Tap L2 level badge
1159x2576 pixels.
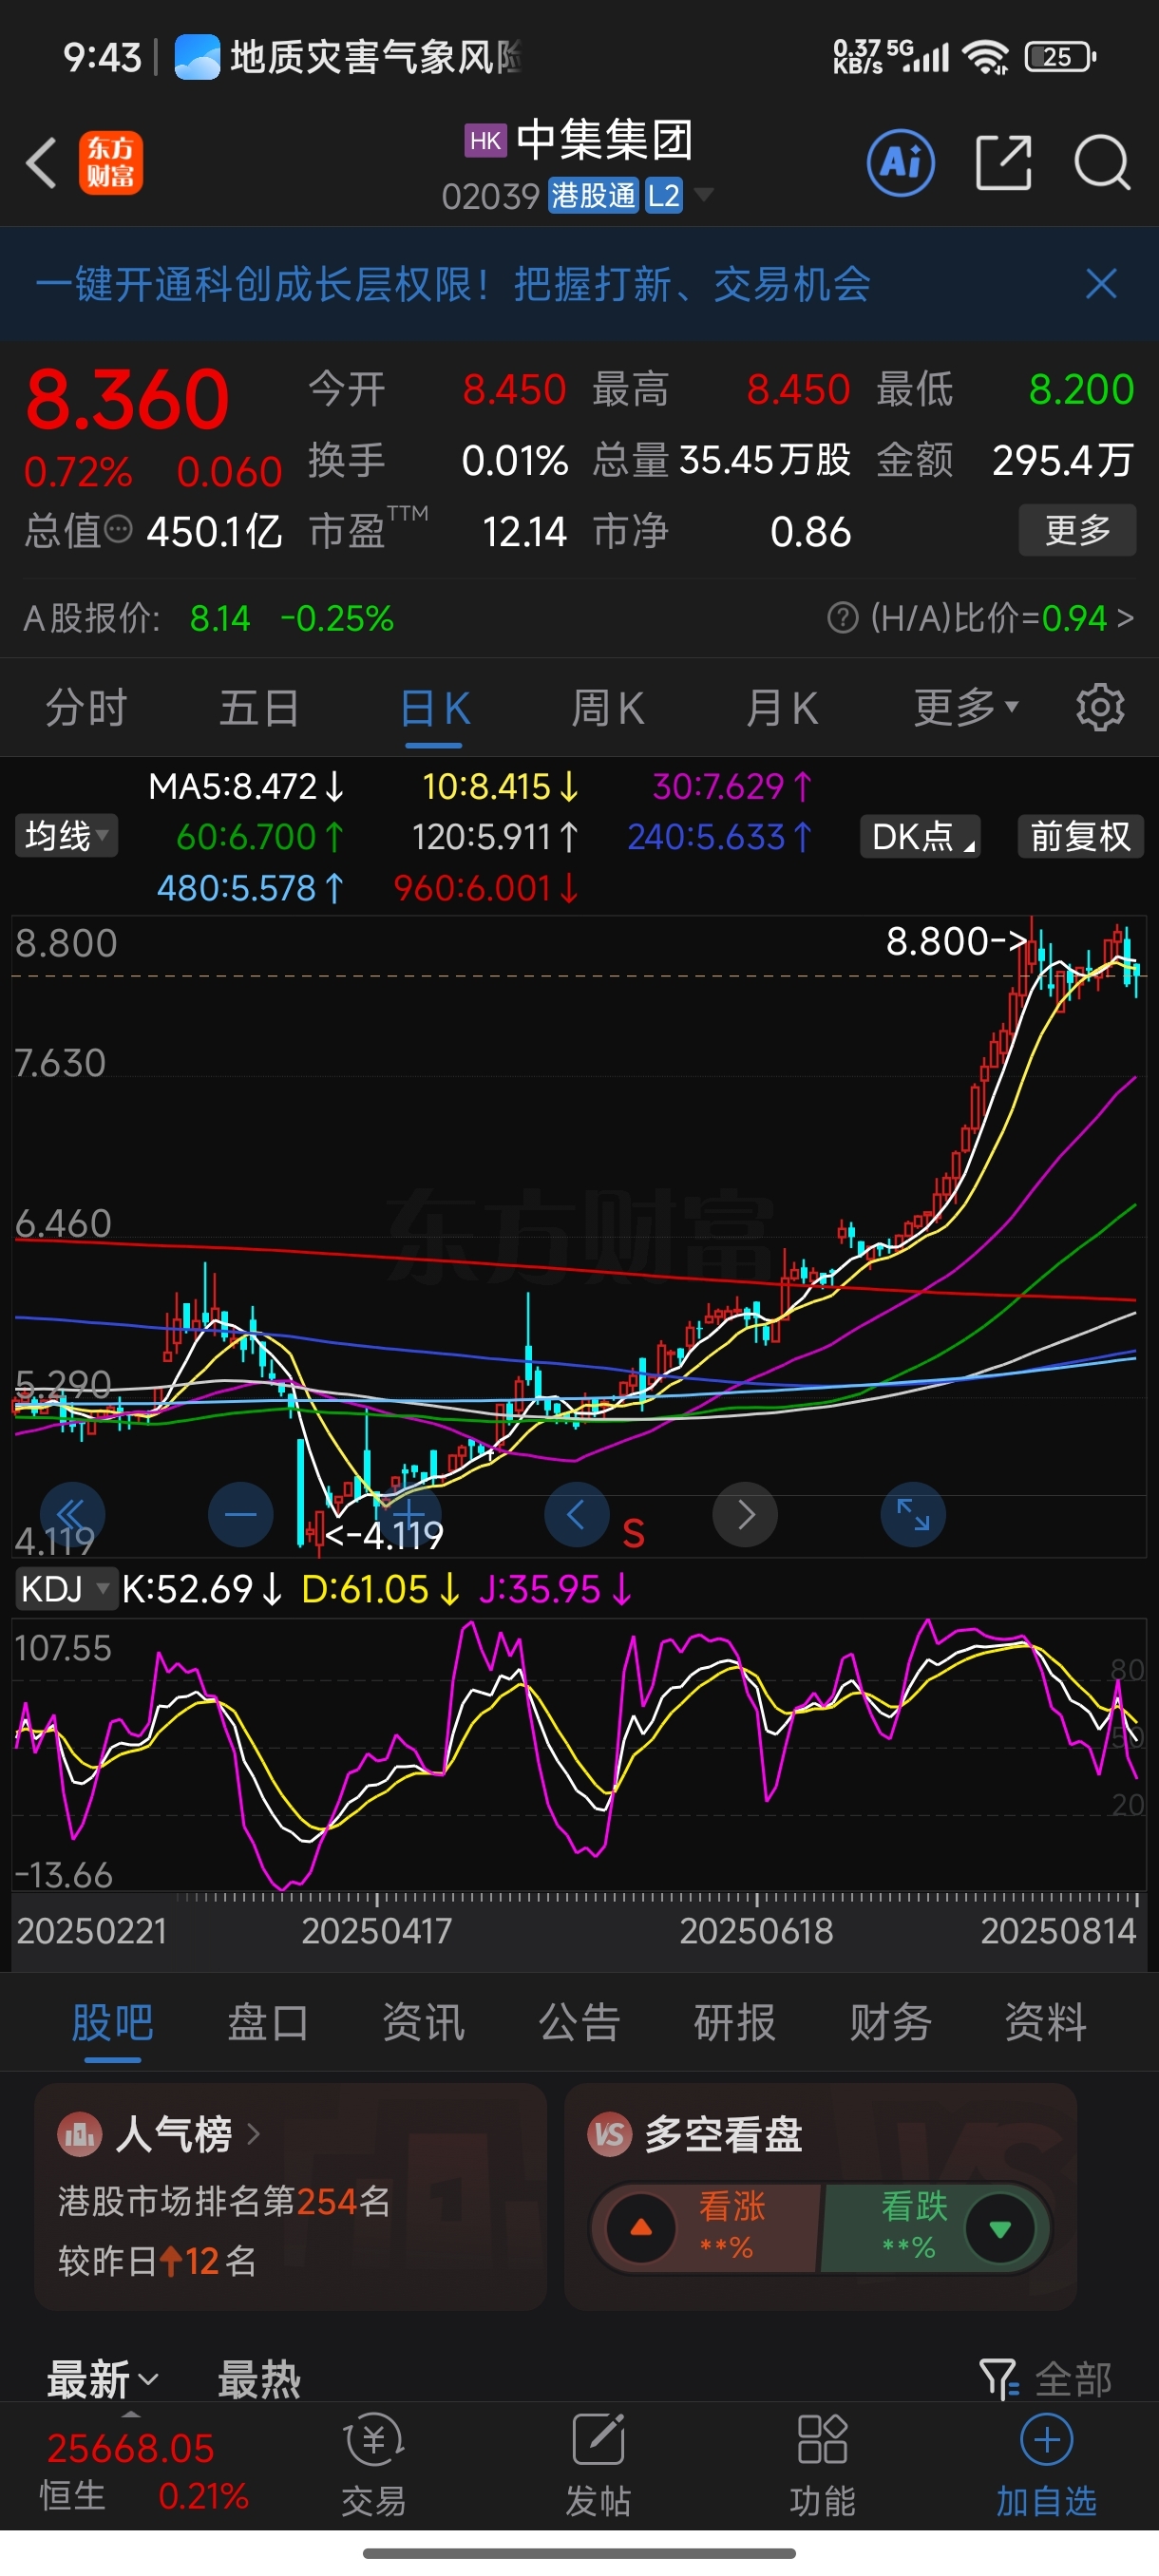[663, 195]
